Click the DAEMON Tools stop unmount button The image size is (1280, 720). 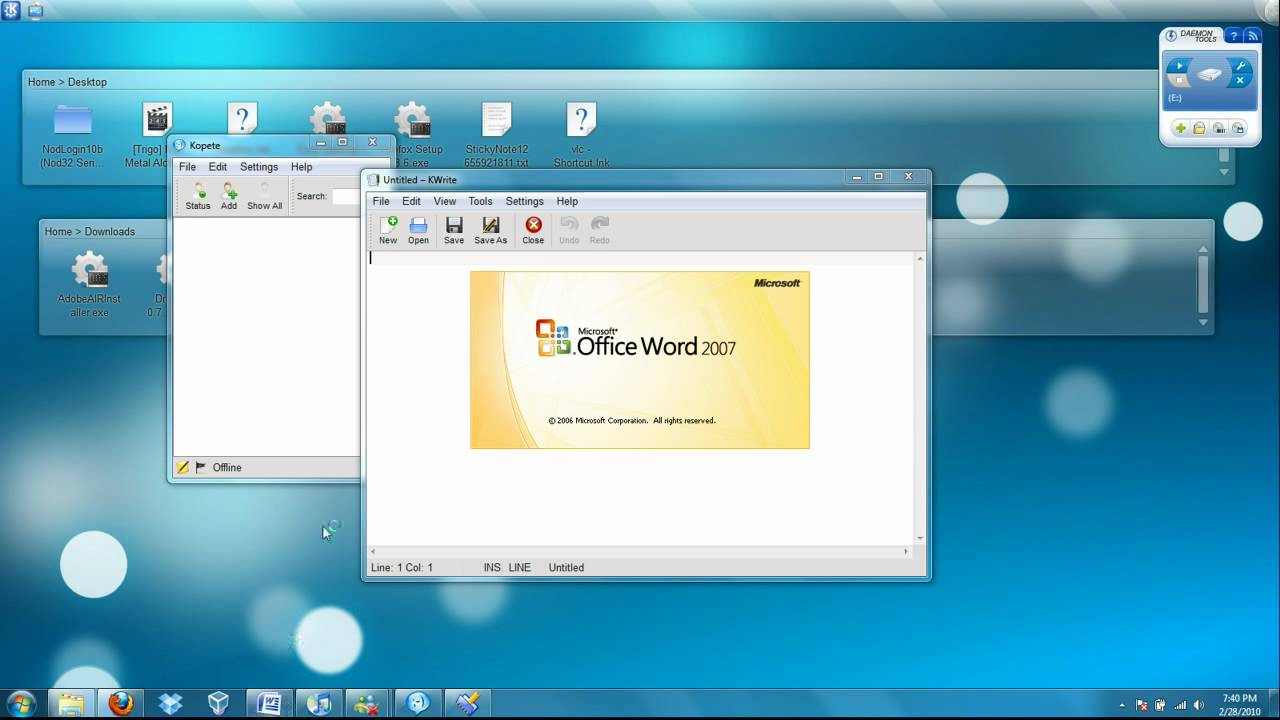(x=1180, y=80)
